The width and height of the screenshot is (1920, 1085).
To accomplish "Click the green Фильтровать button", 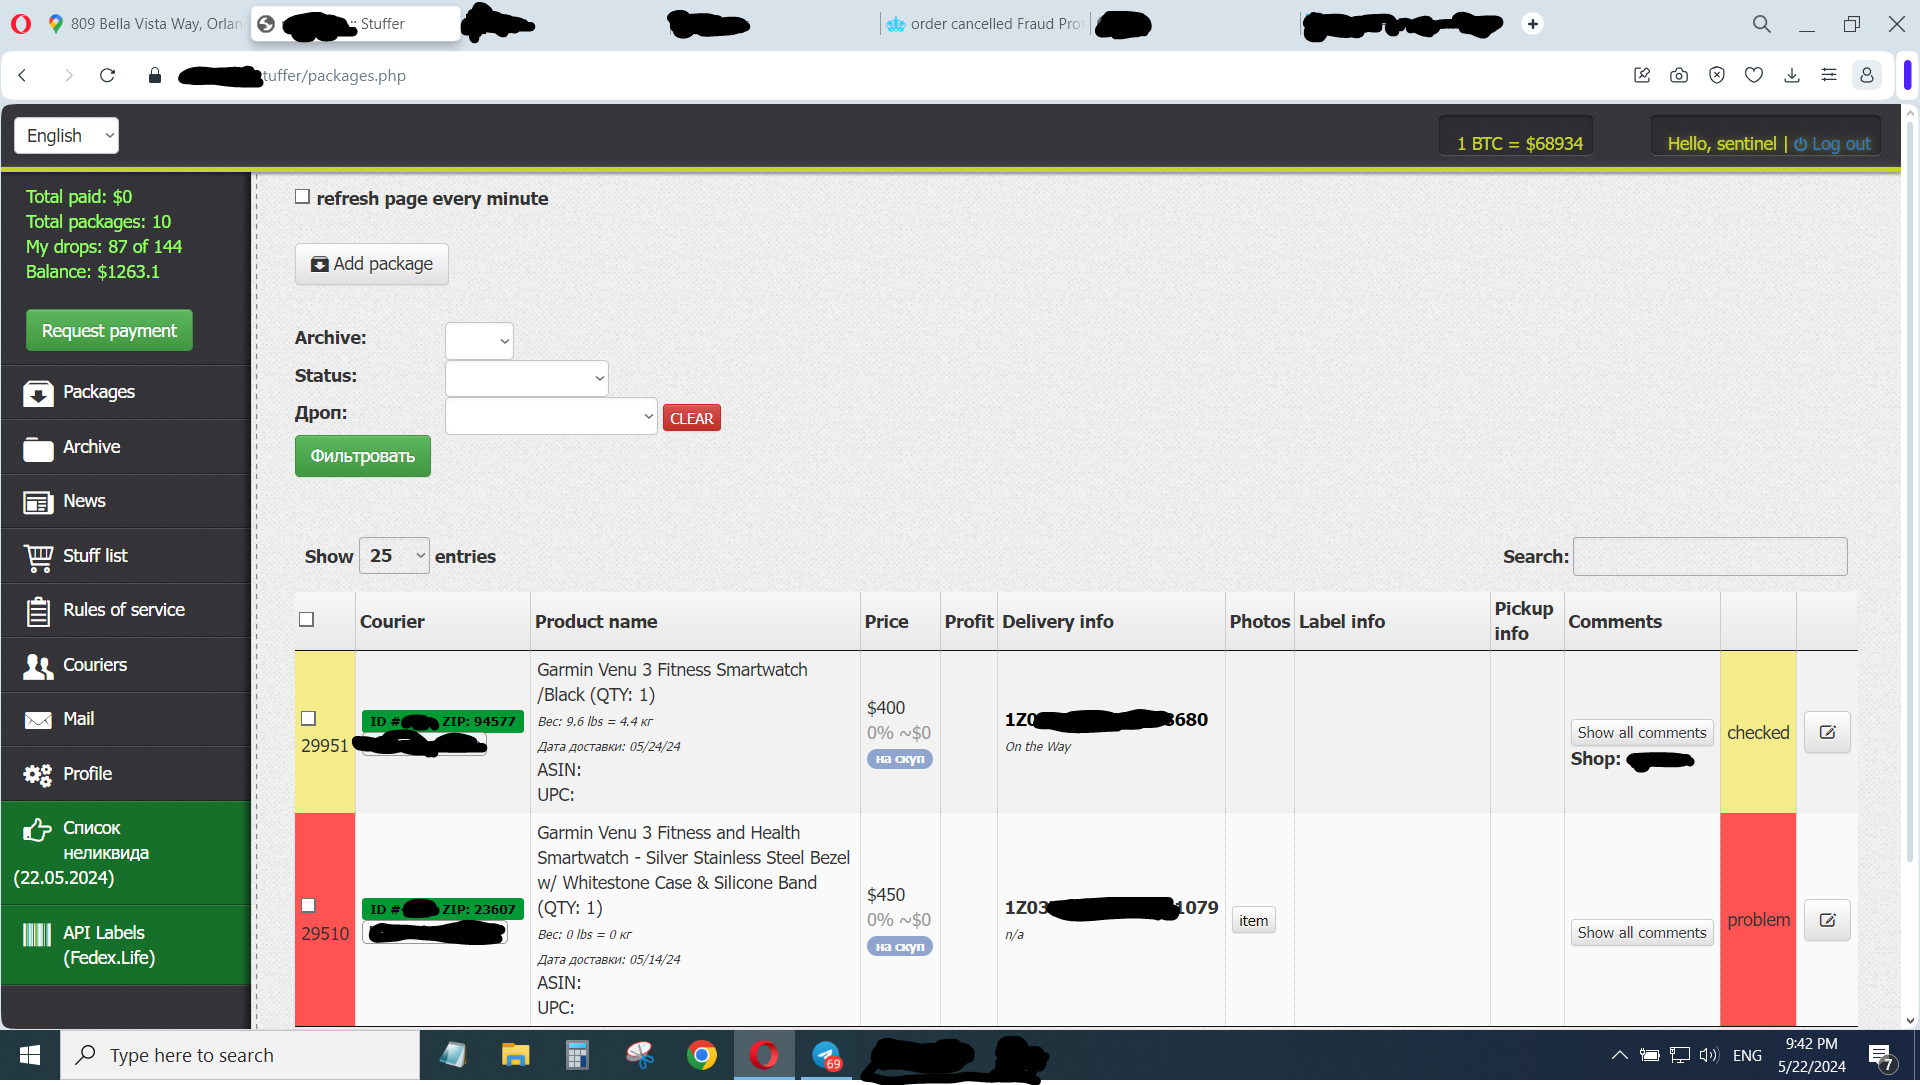I will point(363,456).
